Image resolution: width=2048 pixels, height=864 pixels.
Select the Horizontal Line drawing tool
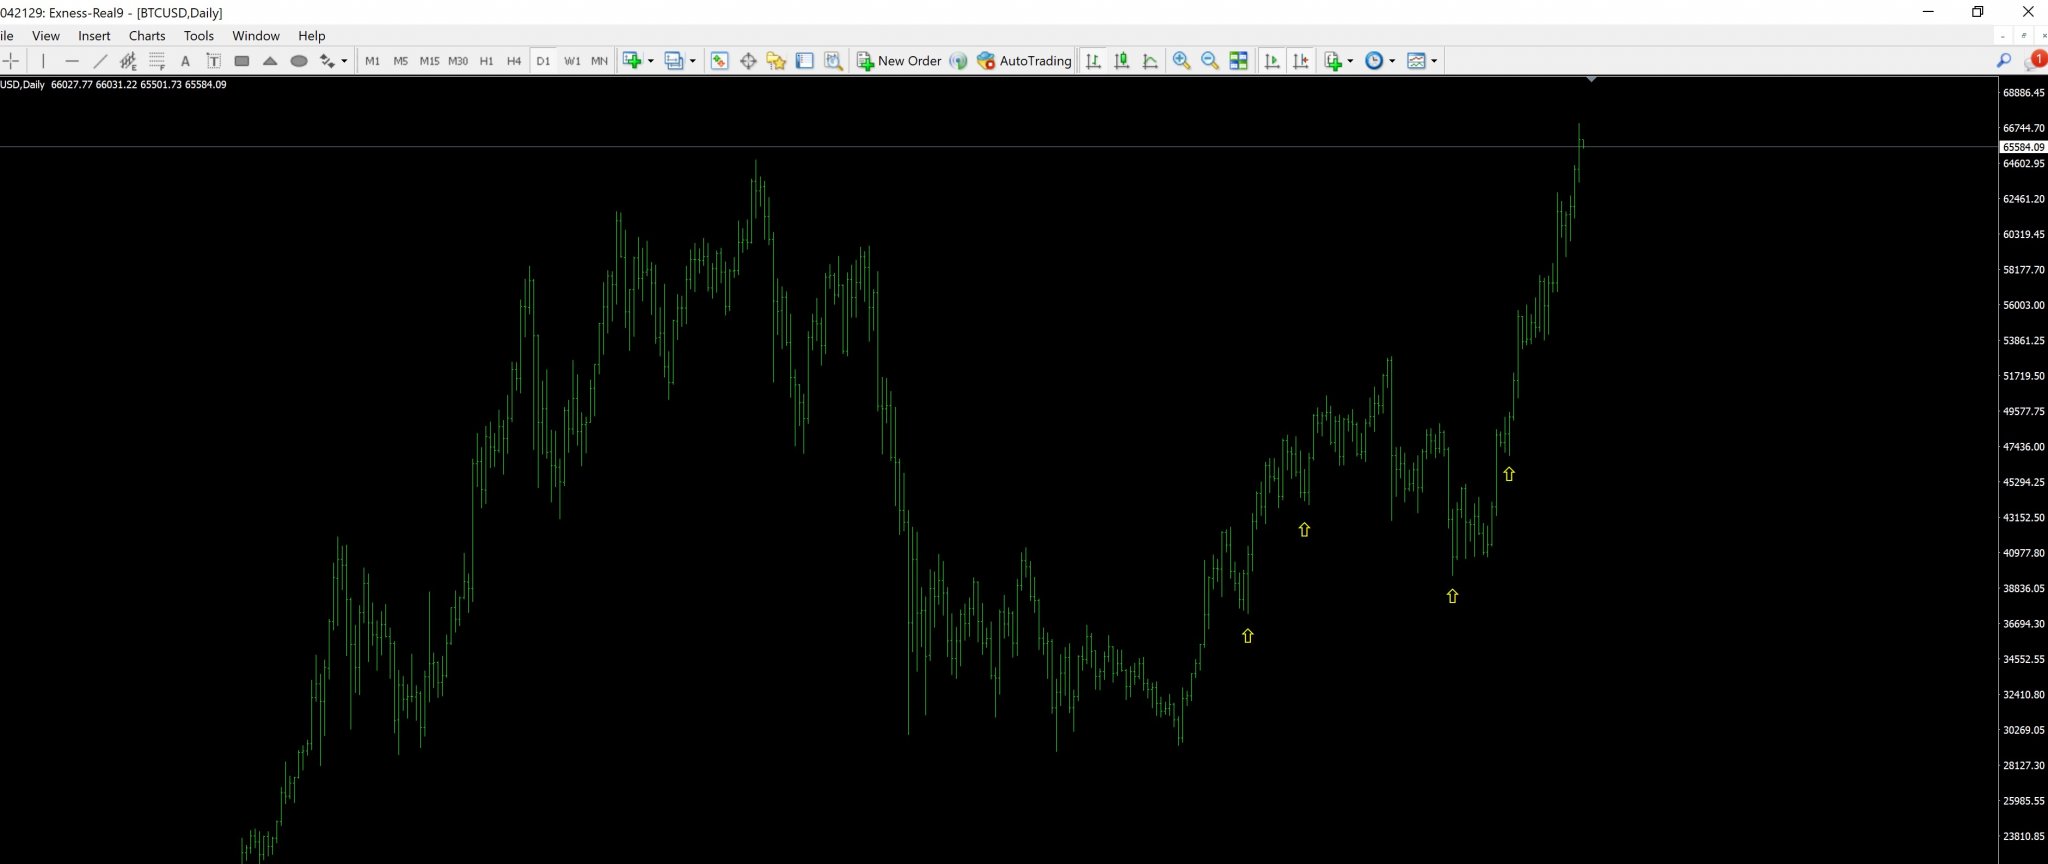71,61
